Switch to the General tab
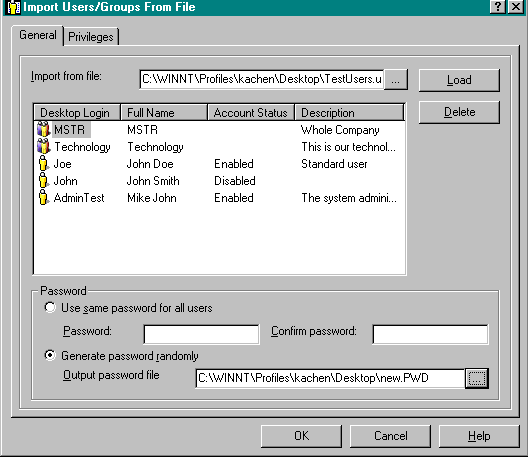528x457 pixels. (38, 35)
